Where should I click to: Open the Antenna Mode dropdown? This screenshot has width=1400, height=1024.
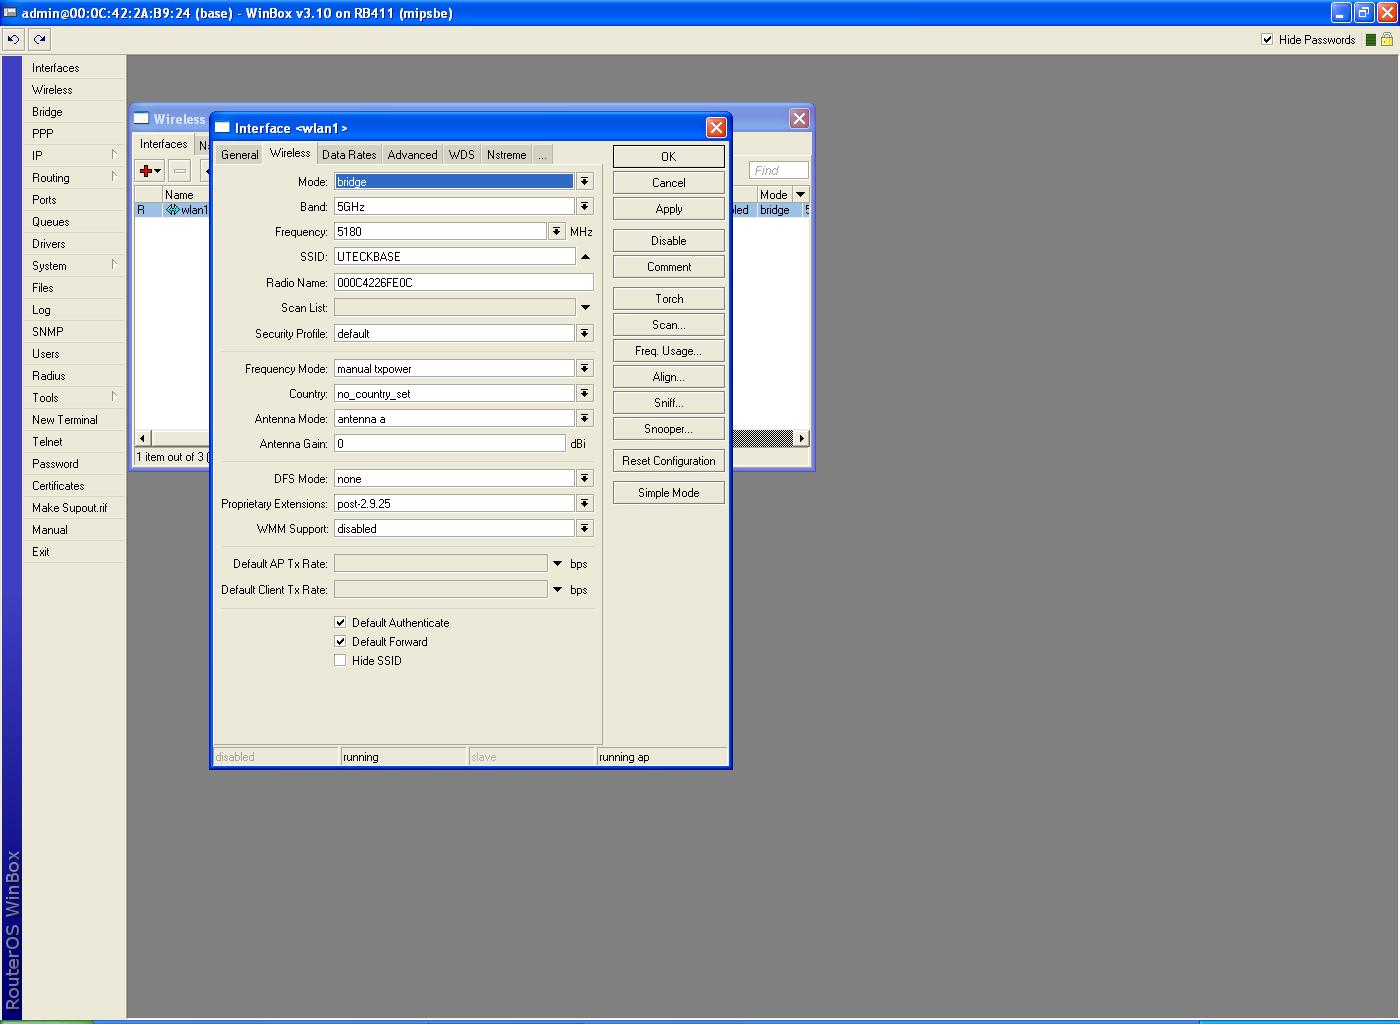[585, 418]
